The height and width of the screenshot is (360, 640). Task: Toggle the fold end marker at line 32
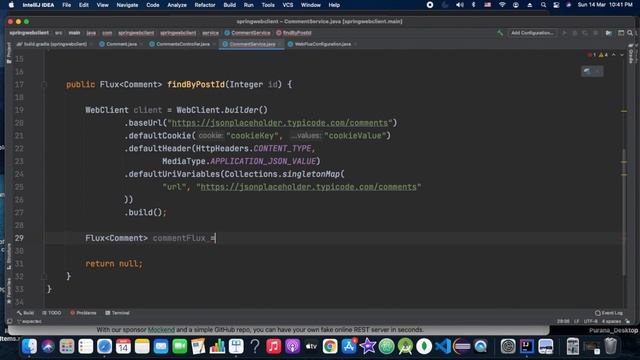(44, 276)
